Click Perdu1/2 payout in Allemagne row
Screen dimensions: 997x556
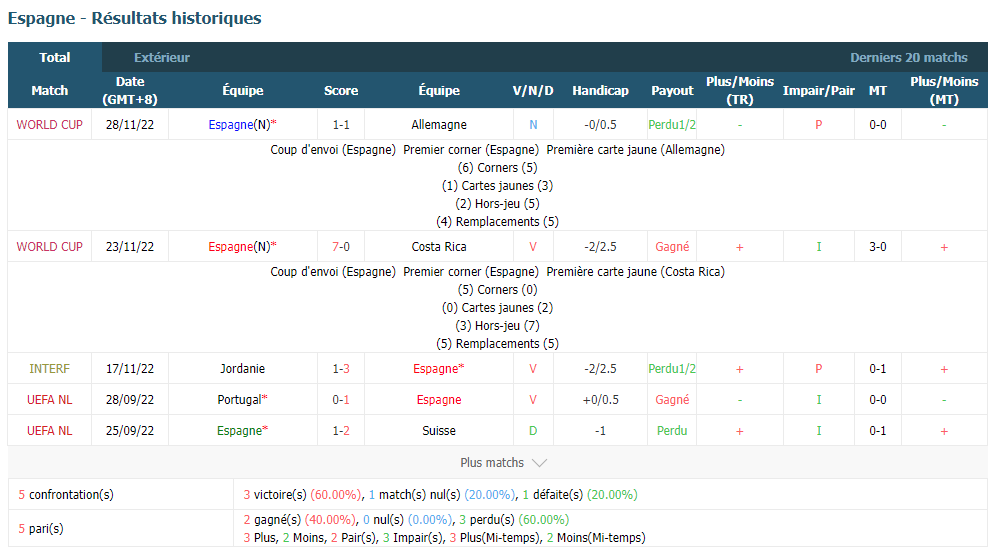point(672,125)
